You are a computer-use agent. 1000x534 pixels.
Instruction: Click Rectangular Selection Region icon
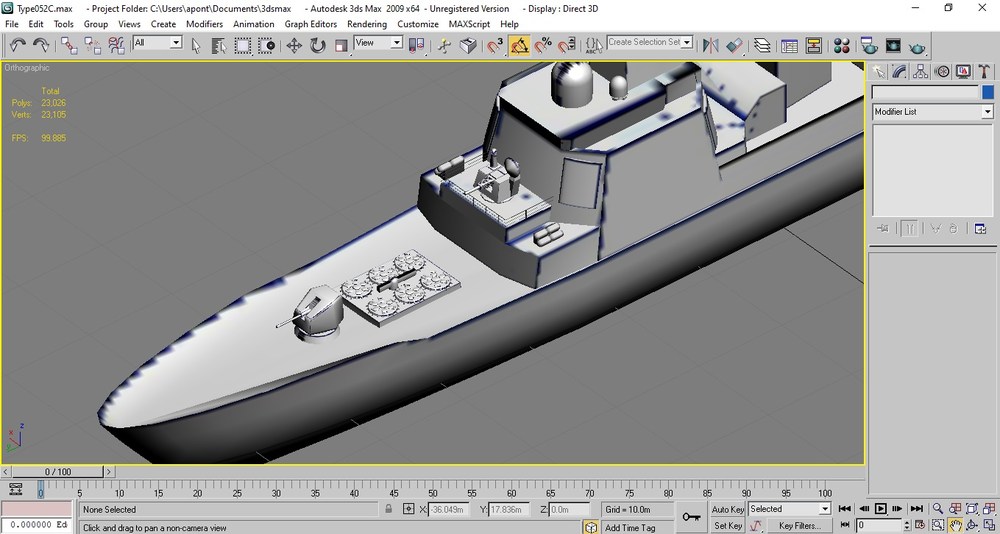coord(243,45)
